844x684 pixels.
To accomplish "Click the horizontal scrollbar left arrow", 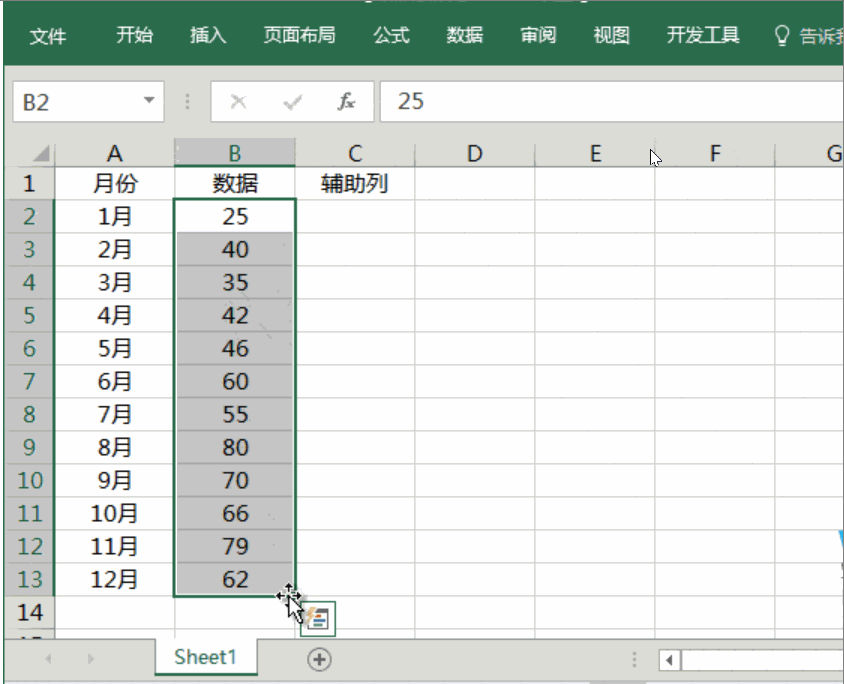I will (669, 660).
